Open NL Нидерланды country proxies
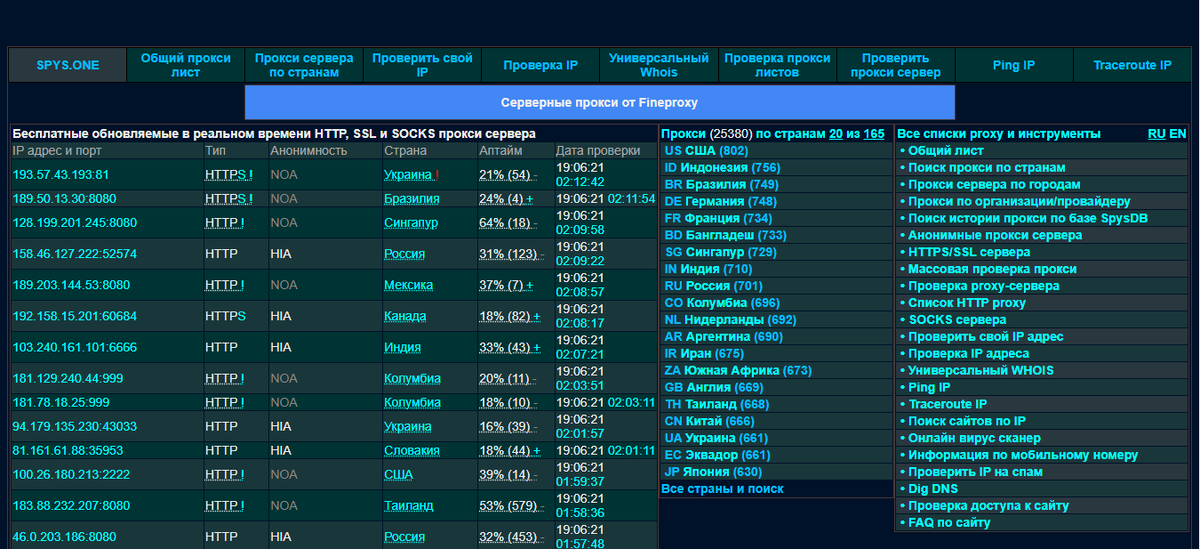This screenshot has height=549, width=1200. [x=730, y=320]
